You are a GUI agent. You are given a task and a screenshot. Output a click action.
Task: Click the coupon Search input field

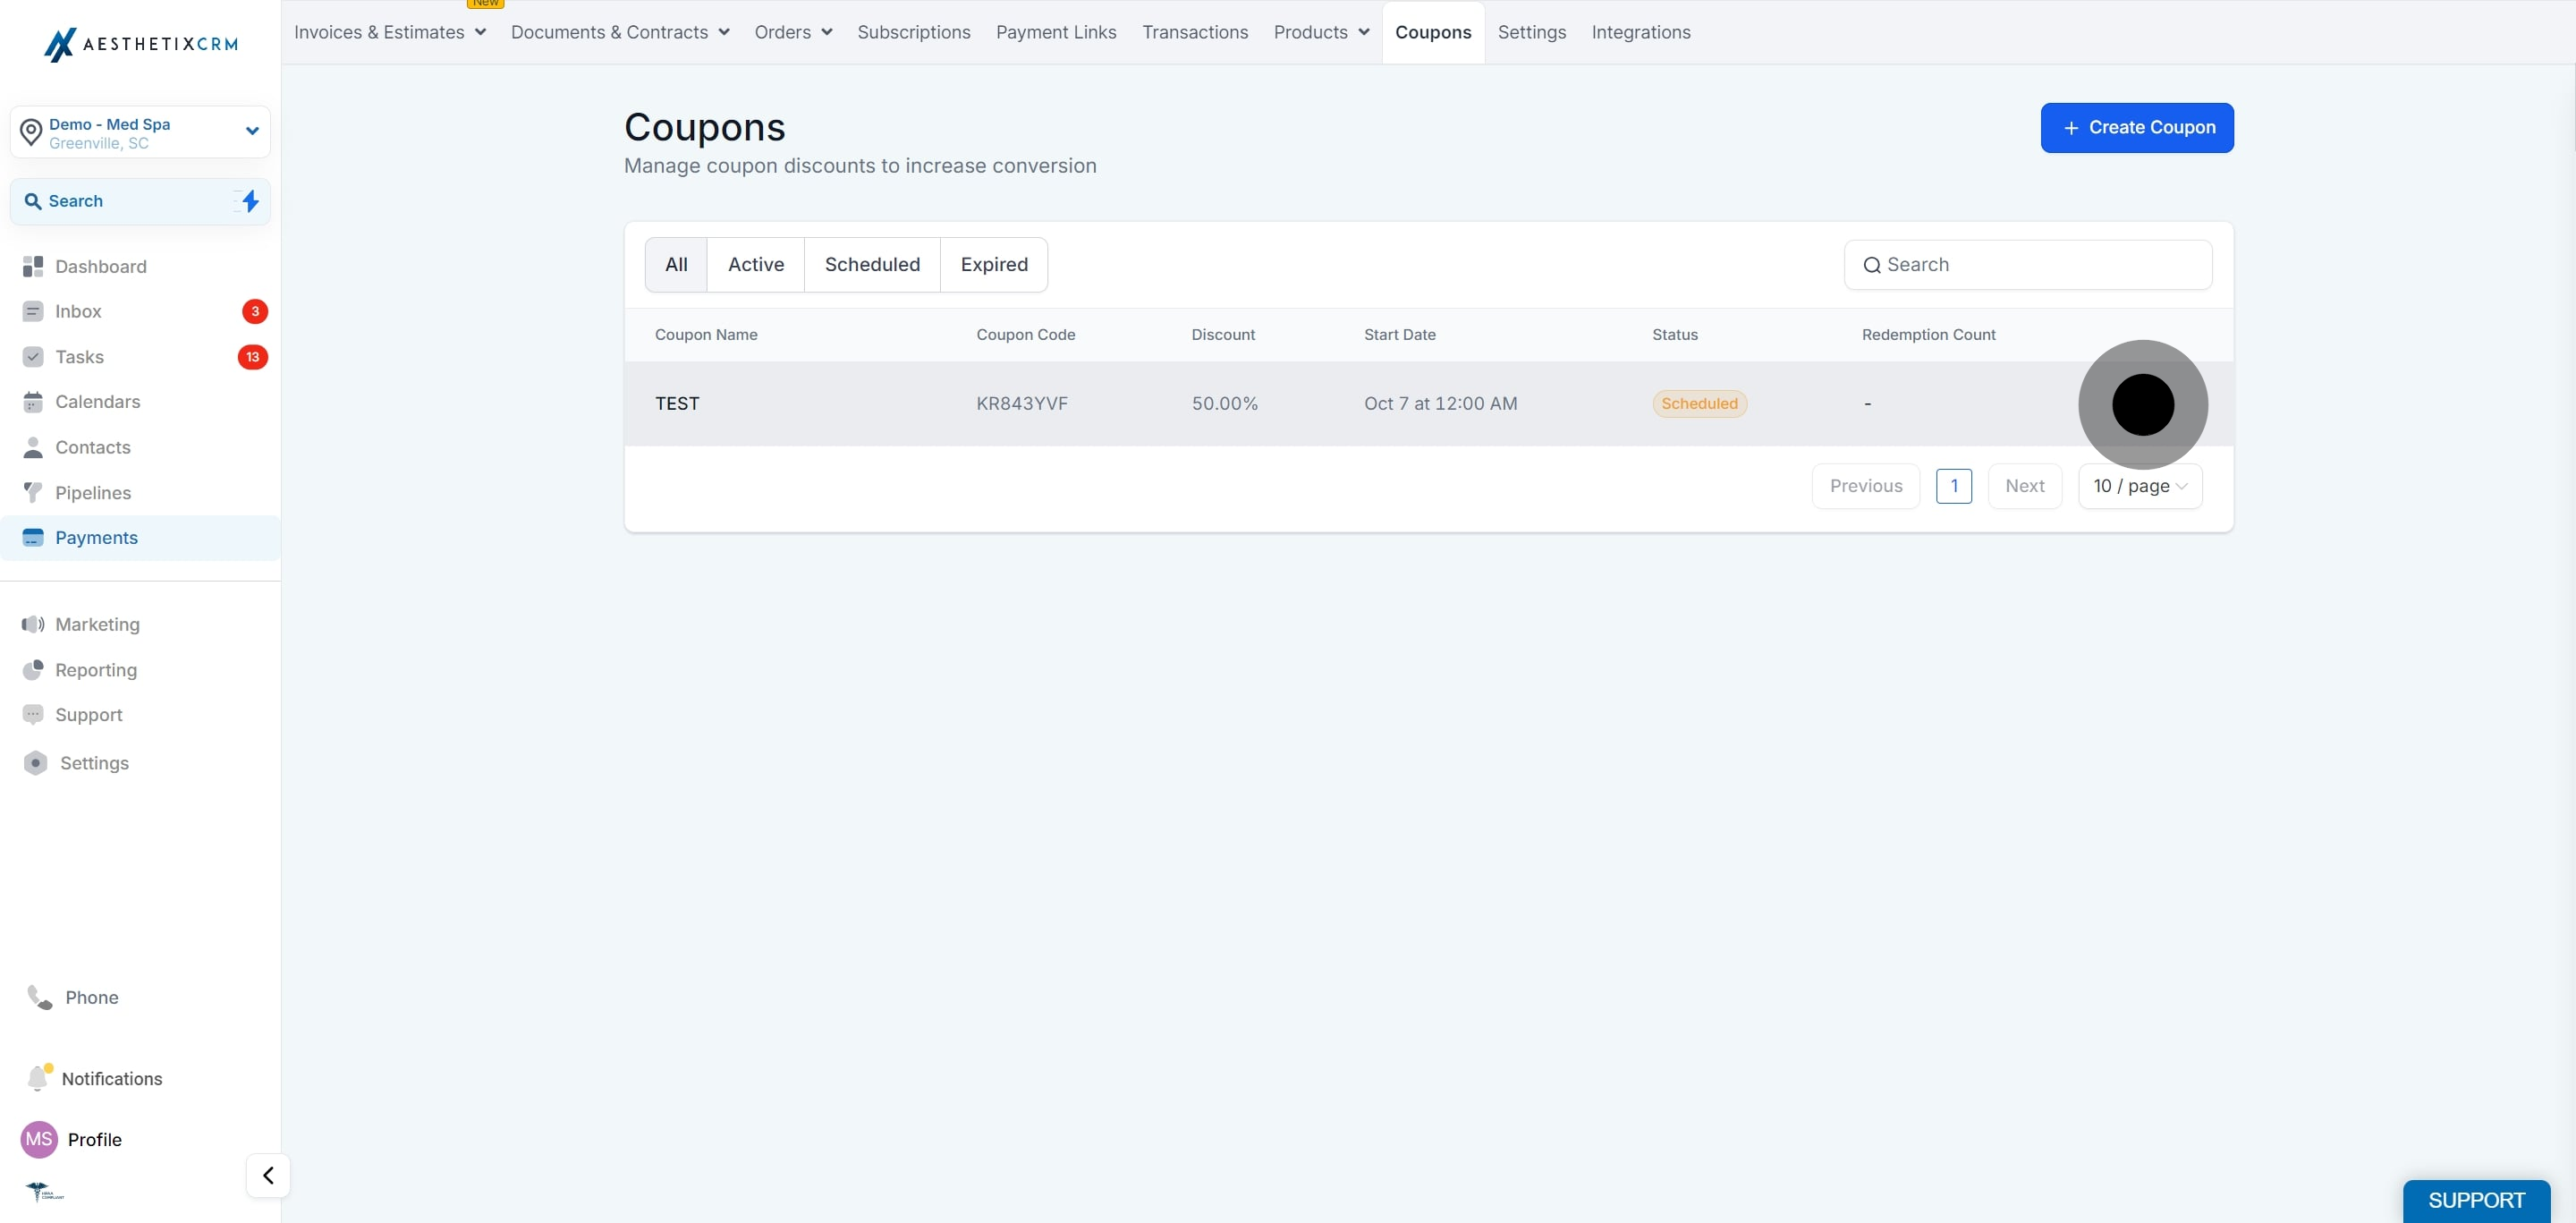pyautogui.click(x=2028, y=265)
